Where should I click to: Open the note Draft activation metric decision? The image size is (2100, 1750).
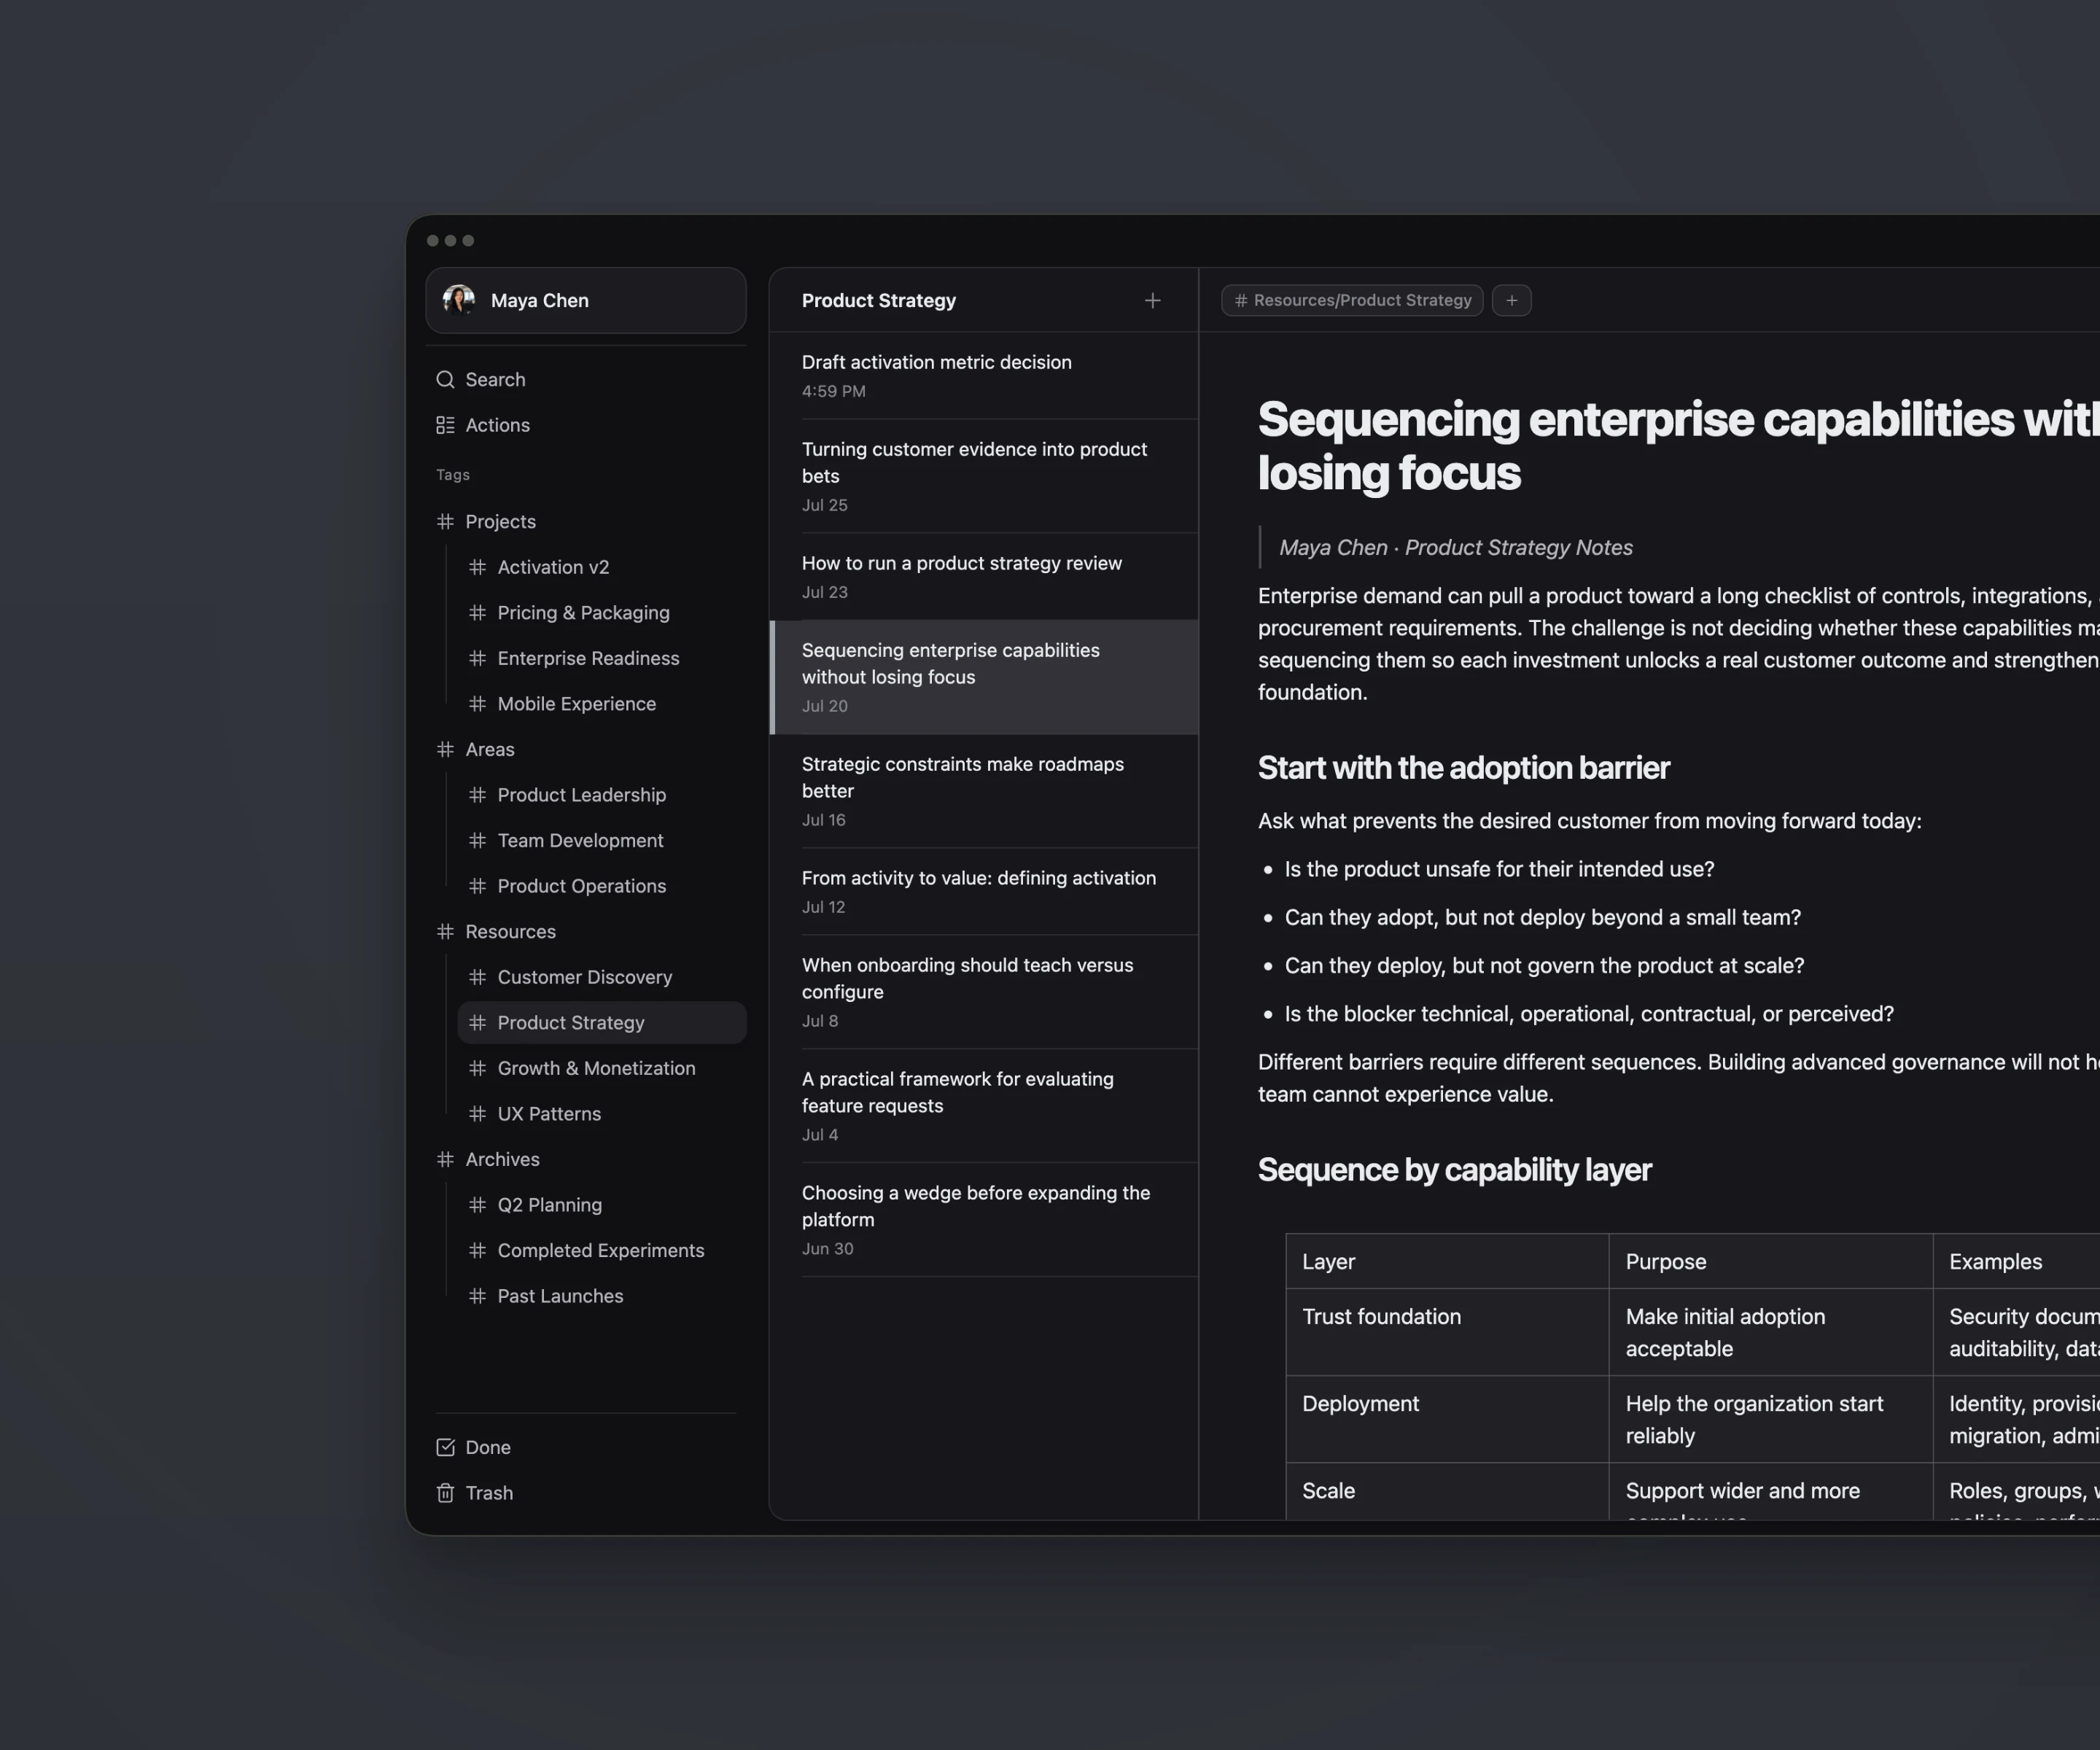(x=984, y=376)
